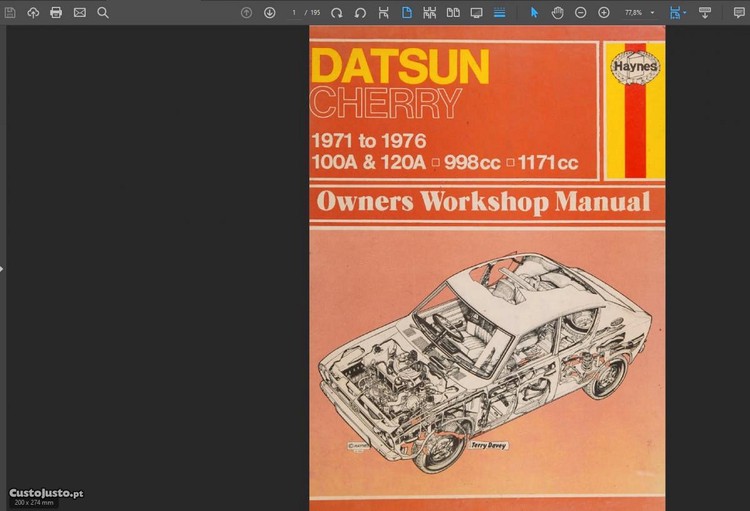Open the search magnifier tool
750x511 pixels.
click(x=102, y=13)
